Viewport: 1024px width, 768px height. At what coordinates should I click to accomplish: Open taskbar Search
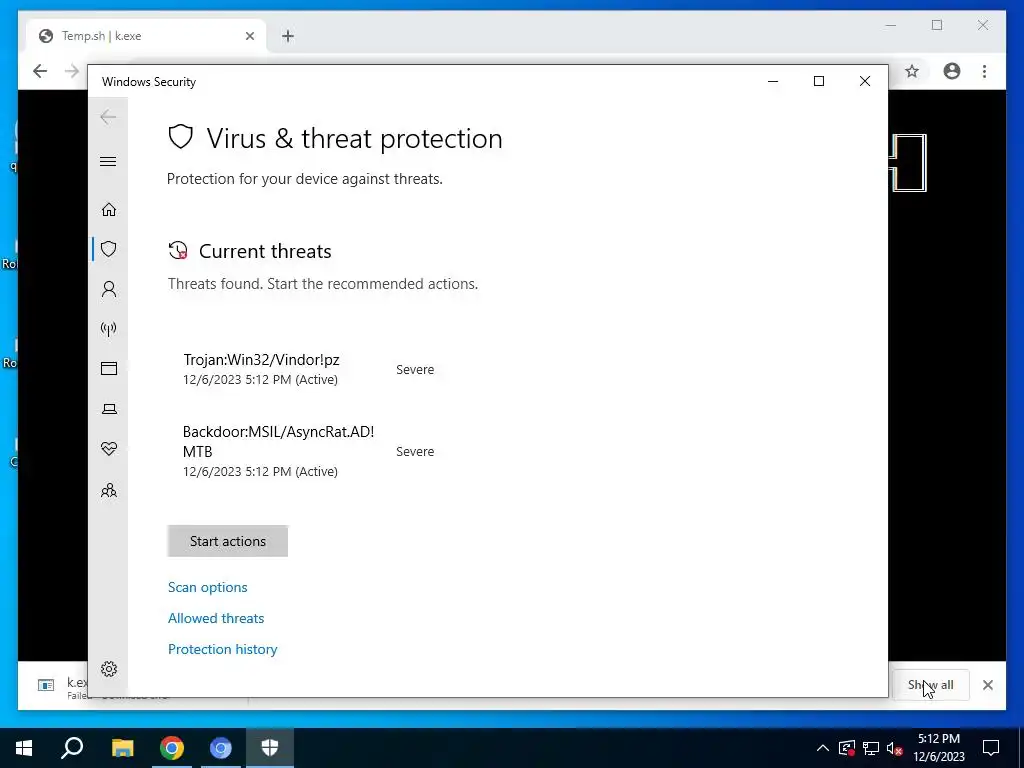pyautogui.click(x=72, y=747)
